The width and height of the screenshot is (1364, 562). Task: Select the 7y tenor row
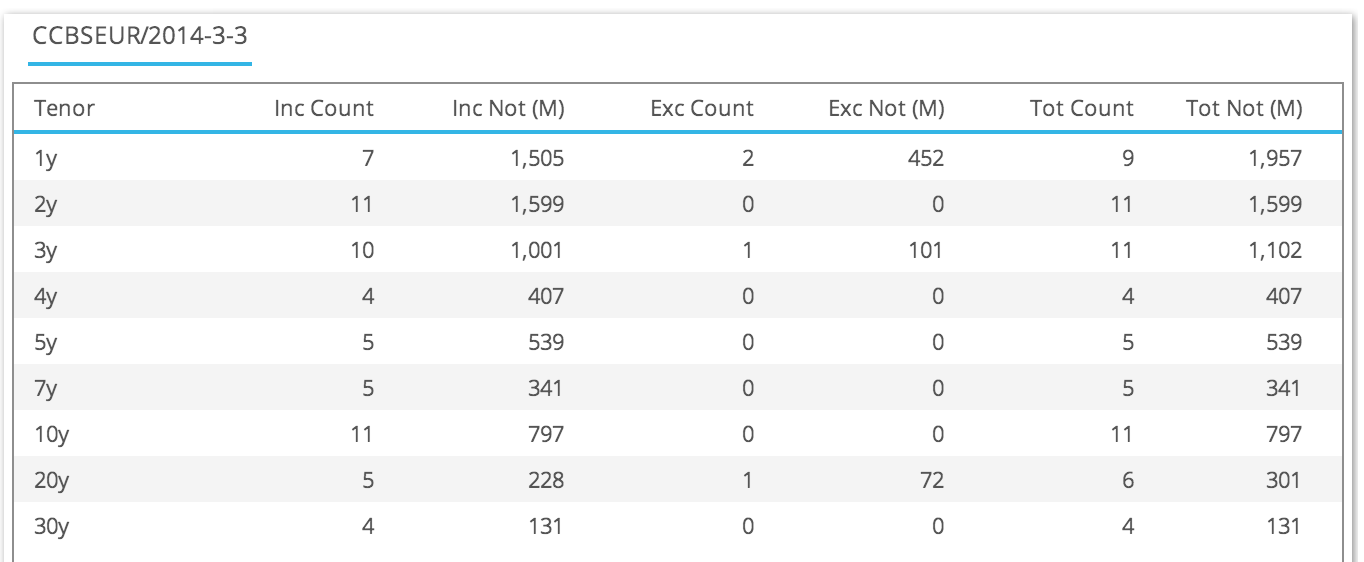(x=677, y=388)
